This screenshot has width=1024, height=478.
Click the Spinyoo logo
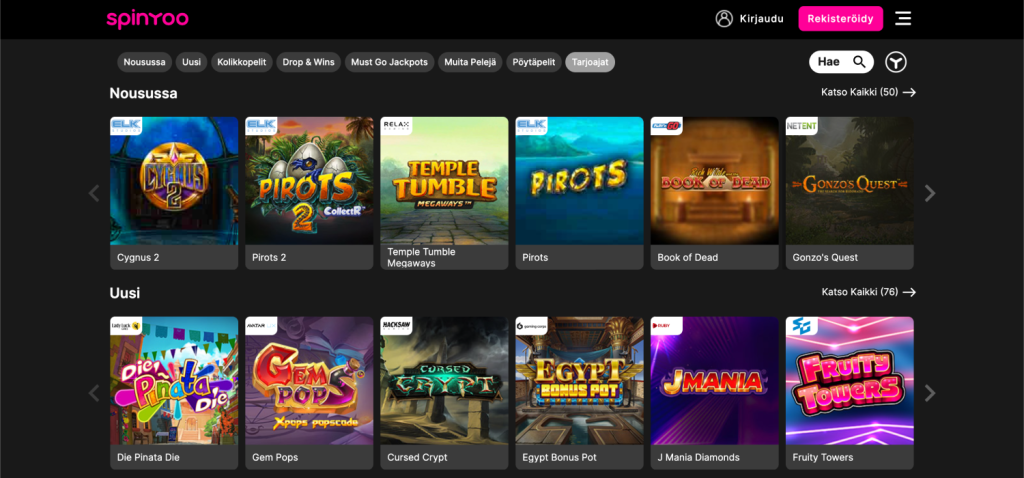(148, 19)
